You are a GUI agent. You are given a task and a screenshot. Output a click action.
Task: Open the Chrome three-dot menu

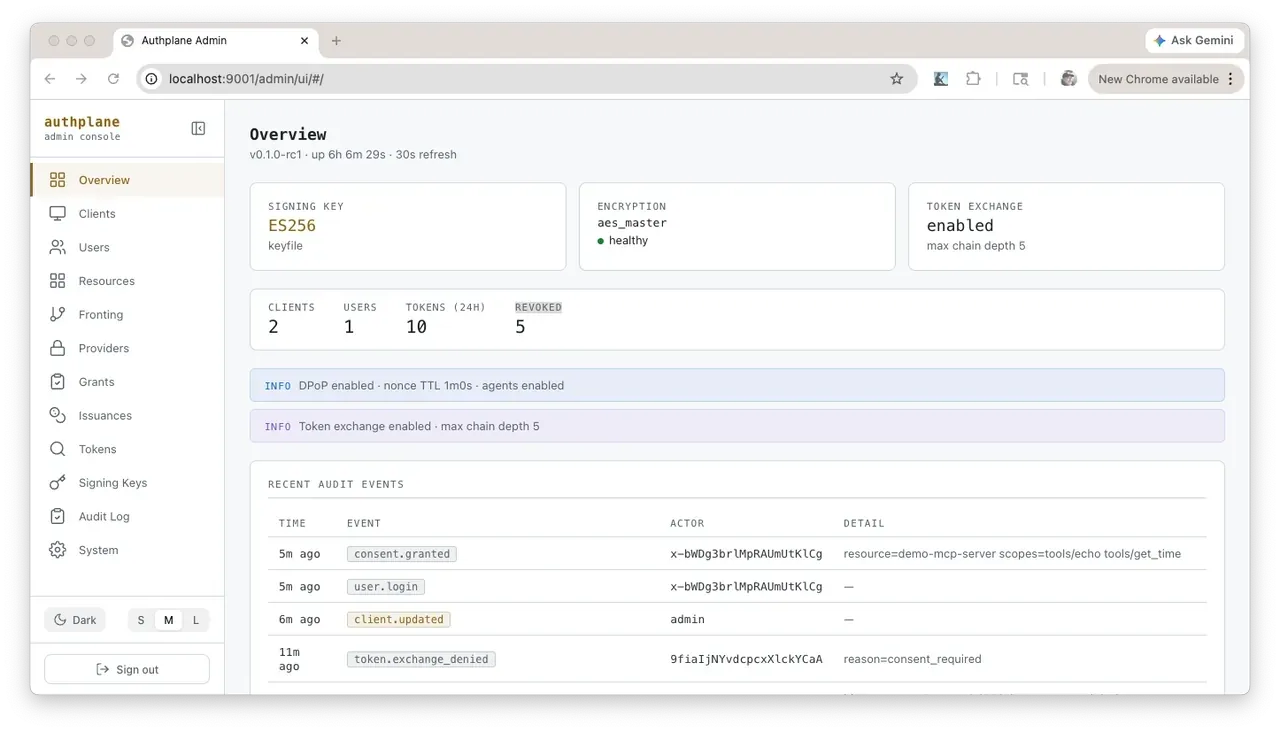coord(1231,79)
